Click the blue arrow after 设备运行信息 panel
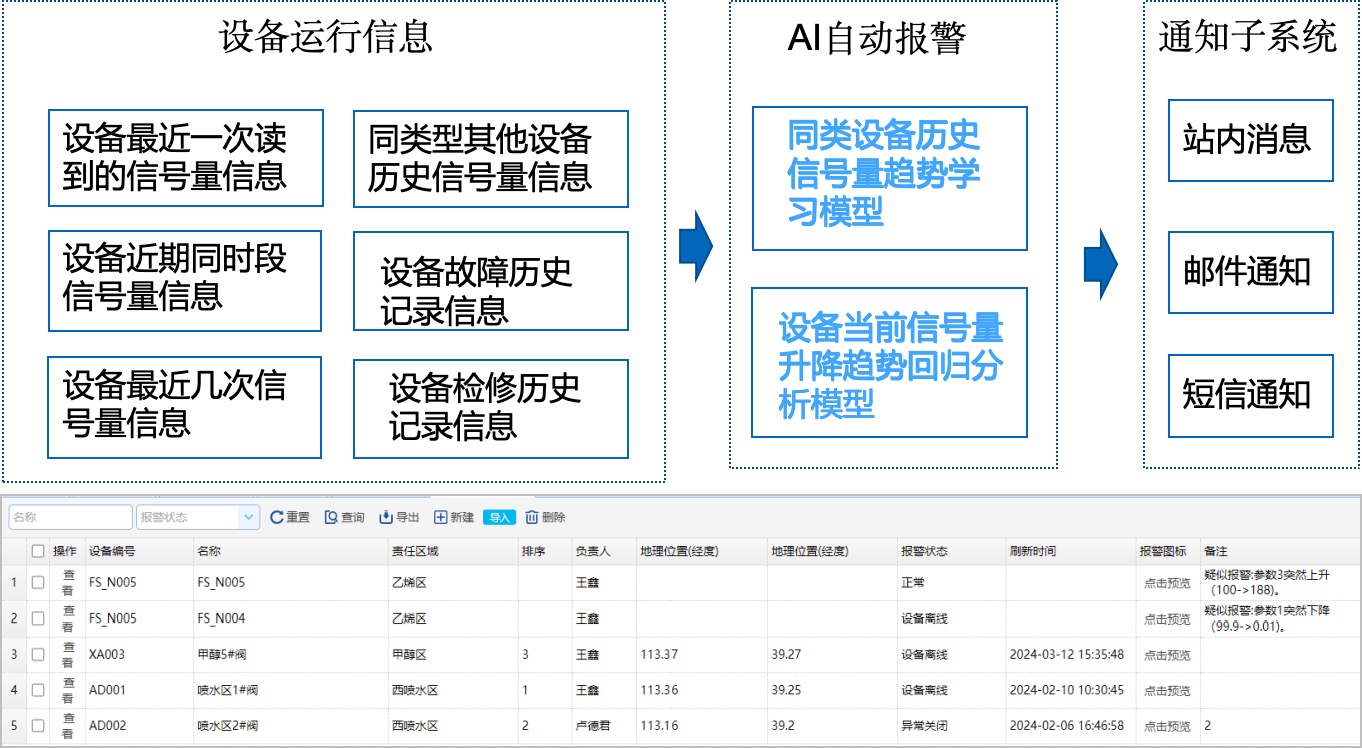The height and width of the screenshot is (748, 1362). [696, 246]
